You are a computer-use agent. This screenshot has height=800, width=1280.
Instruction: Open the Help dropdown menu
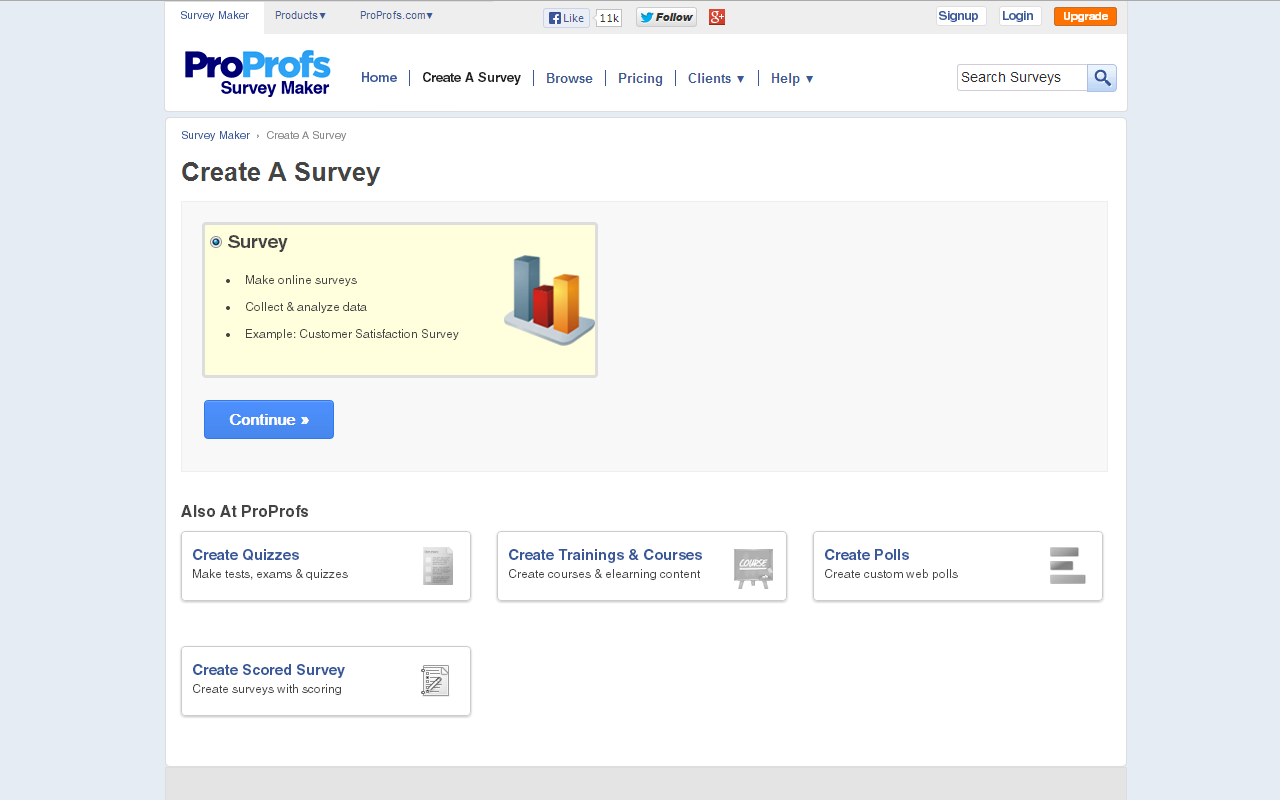pos(792,79)
